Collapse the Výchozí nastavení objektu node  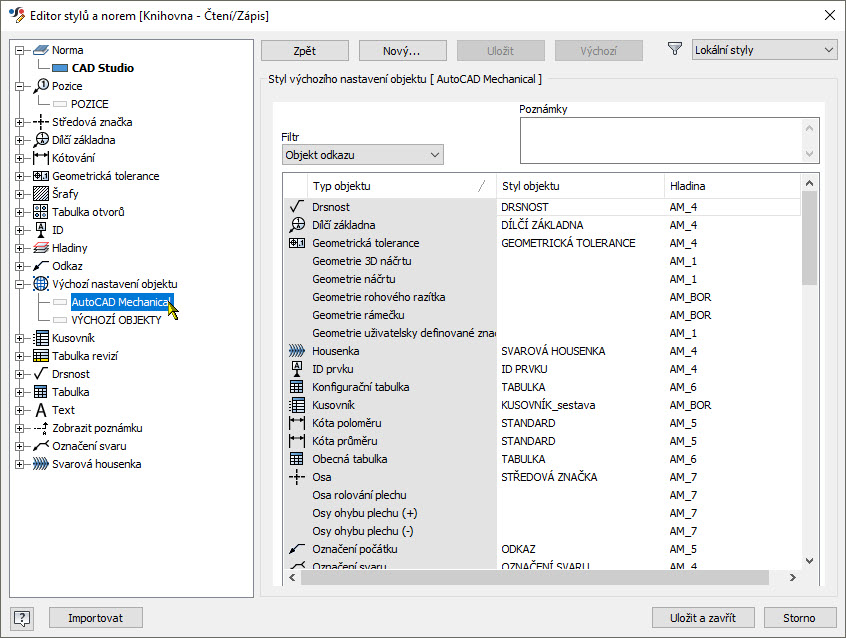point(19,284)
